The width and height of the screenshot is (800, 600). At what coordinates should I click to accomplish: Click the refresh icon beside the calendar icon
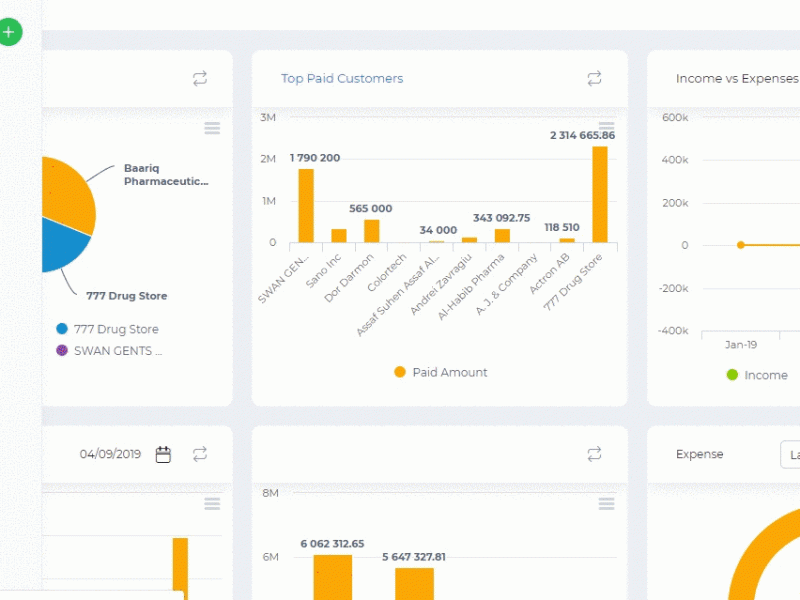click(200, 454)
